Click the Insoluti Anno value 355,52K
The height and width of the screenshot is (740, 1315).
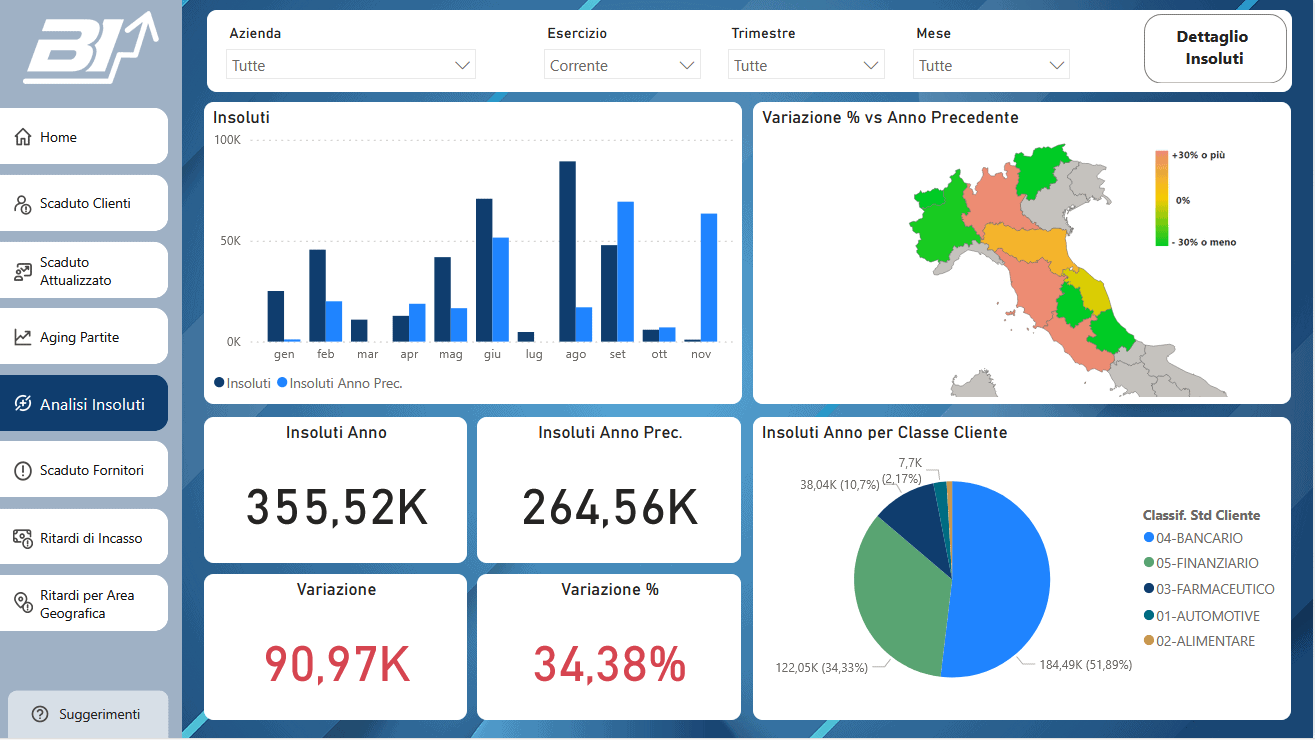click(336, 508)
